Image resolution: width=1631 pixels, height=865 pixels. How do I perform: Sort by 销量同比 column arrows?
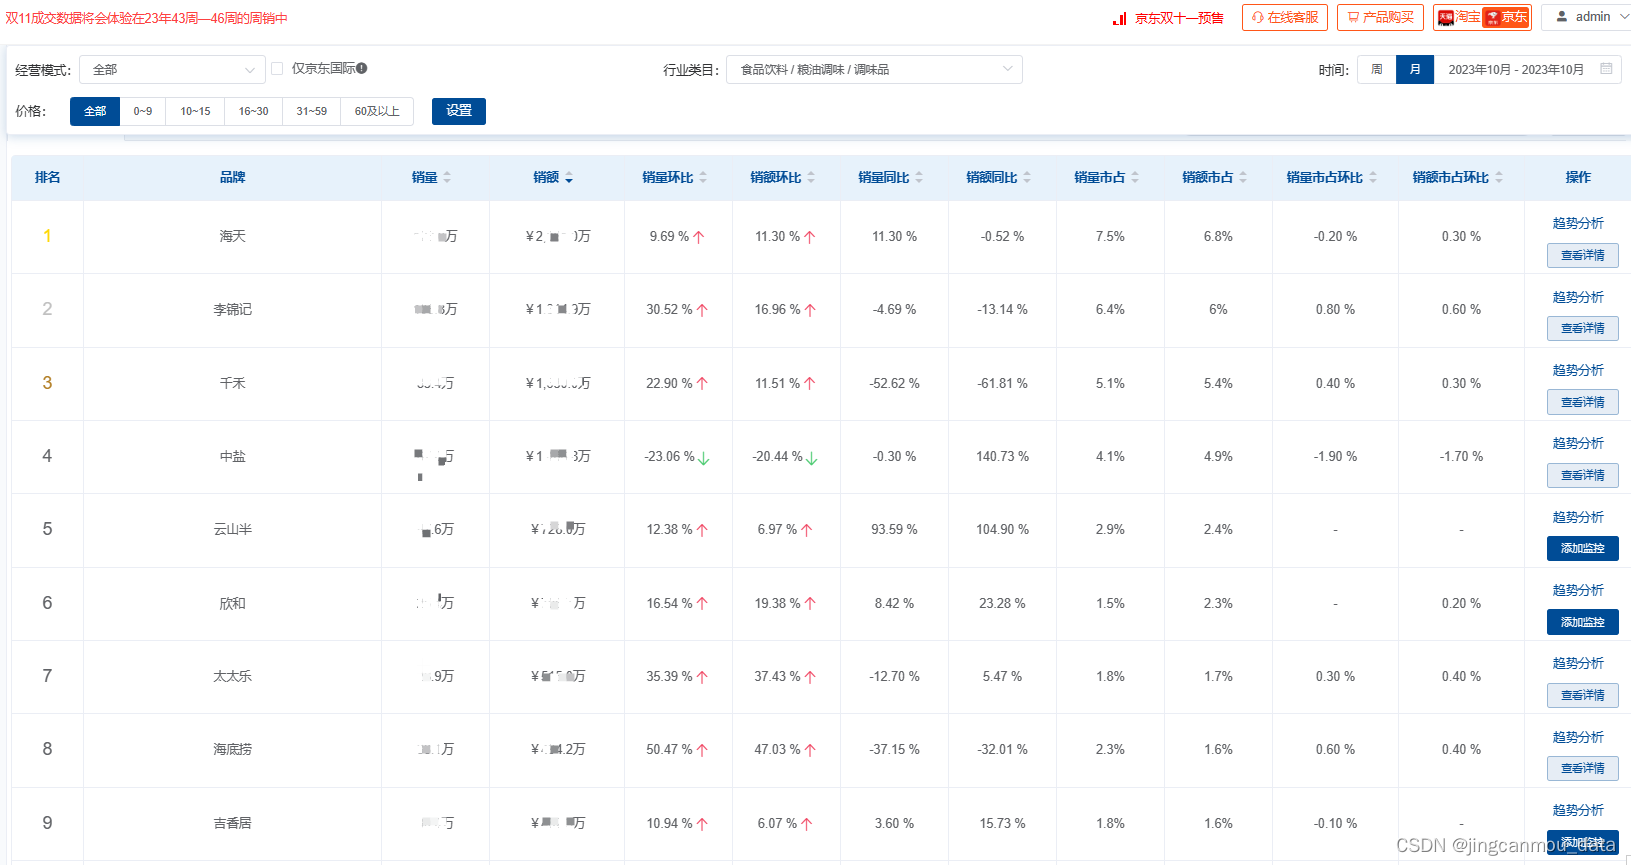pos(919,177)
